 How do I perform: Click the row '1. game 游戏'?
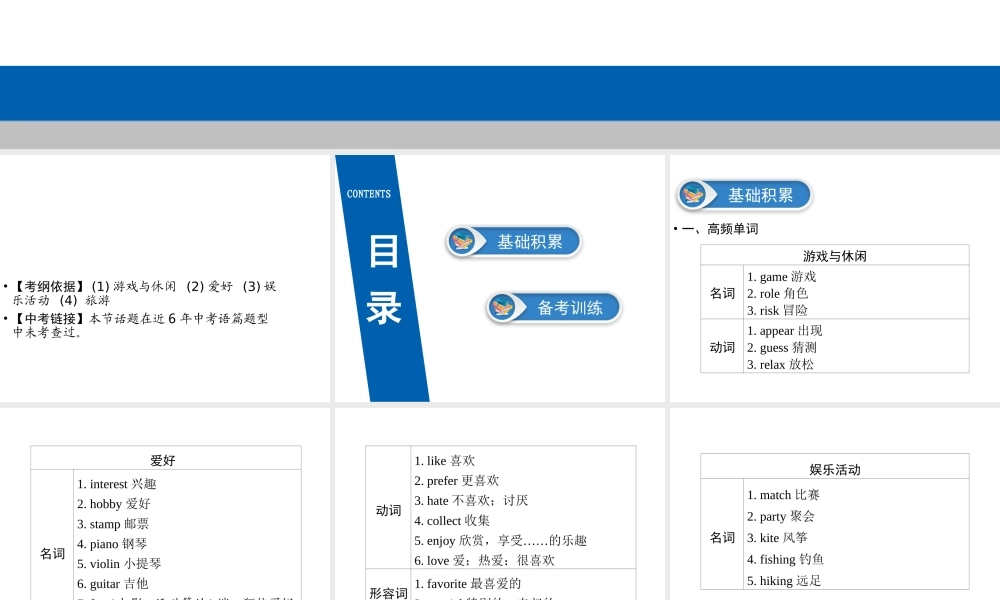(x=782, y=277)
